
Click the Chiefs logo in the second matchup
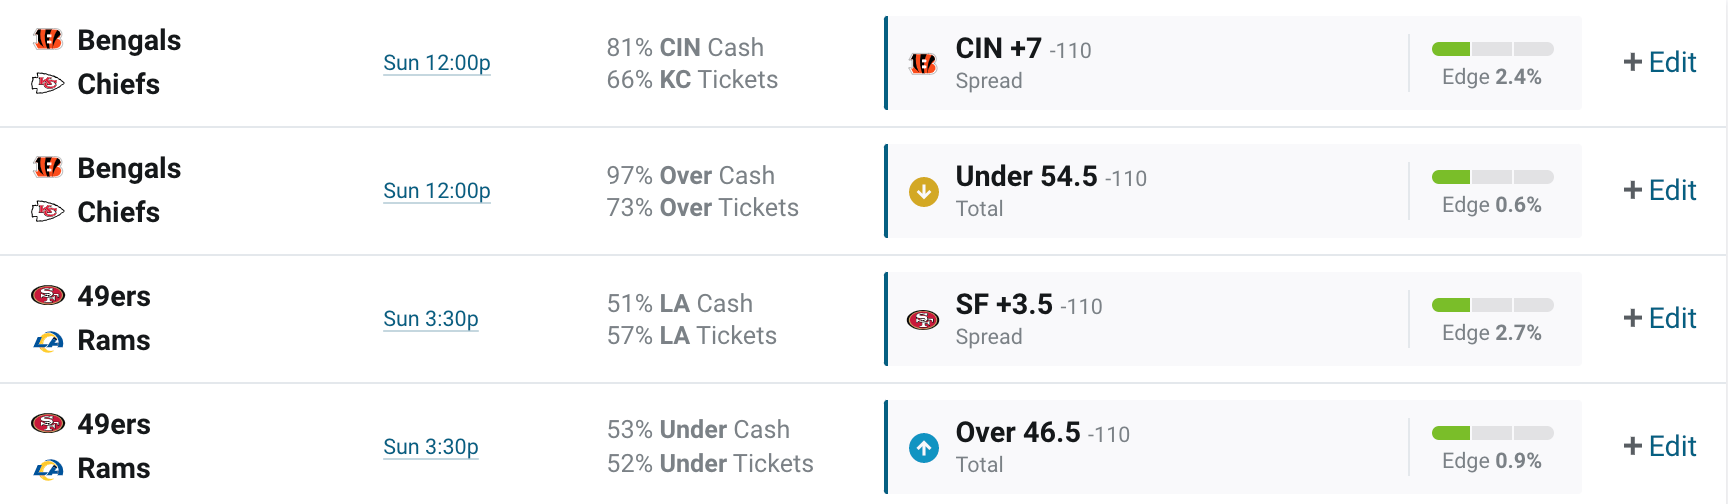(48, 211)
